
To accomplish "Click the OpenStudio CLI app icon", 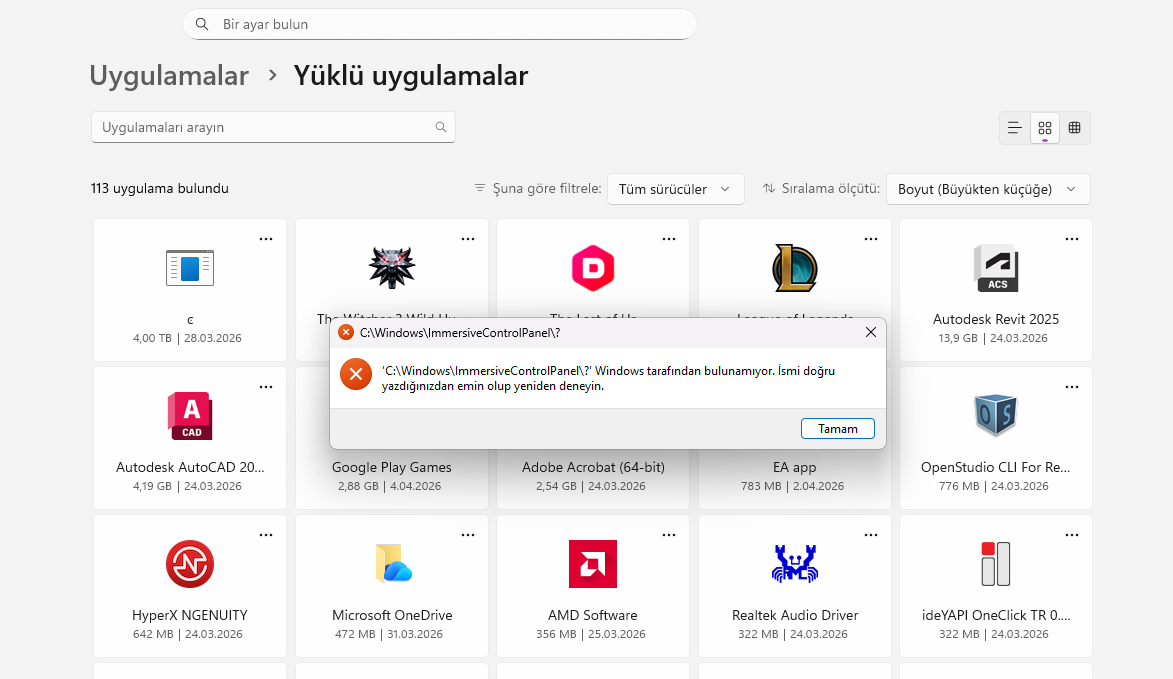I will pyautogui.click(x=996, y=416).
